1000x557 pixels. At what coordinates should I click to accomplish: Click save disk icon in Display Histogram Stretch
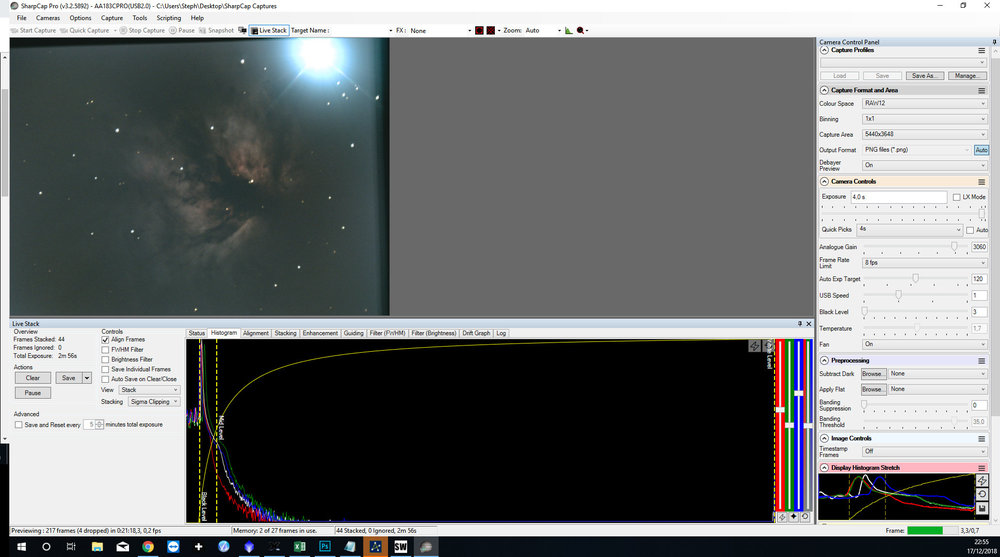(x=982, y=509)
